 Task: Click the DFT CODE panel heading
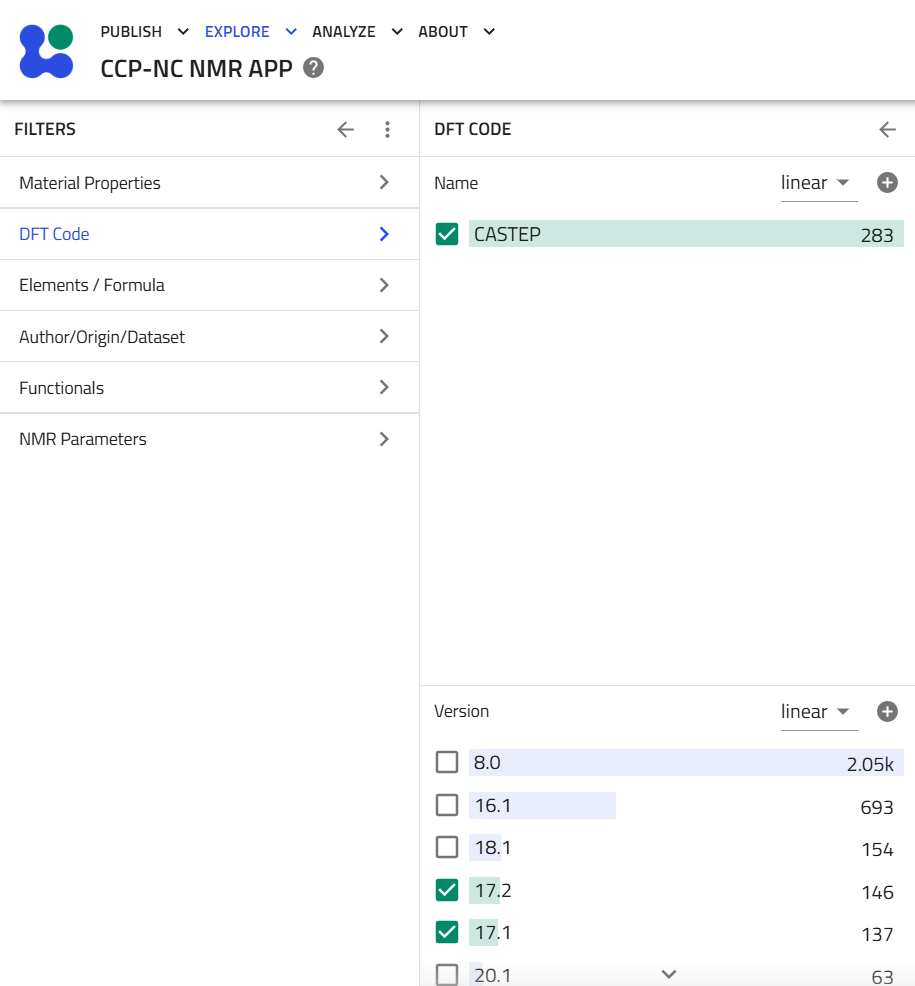(x=472, y=129)
